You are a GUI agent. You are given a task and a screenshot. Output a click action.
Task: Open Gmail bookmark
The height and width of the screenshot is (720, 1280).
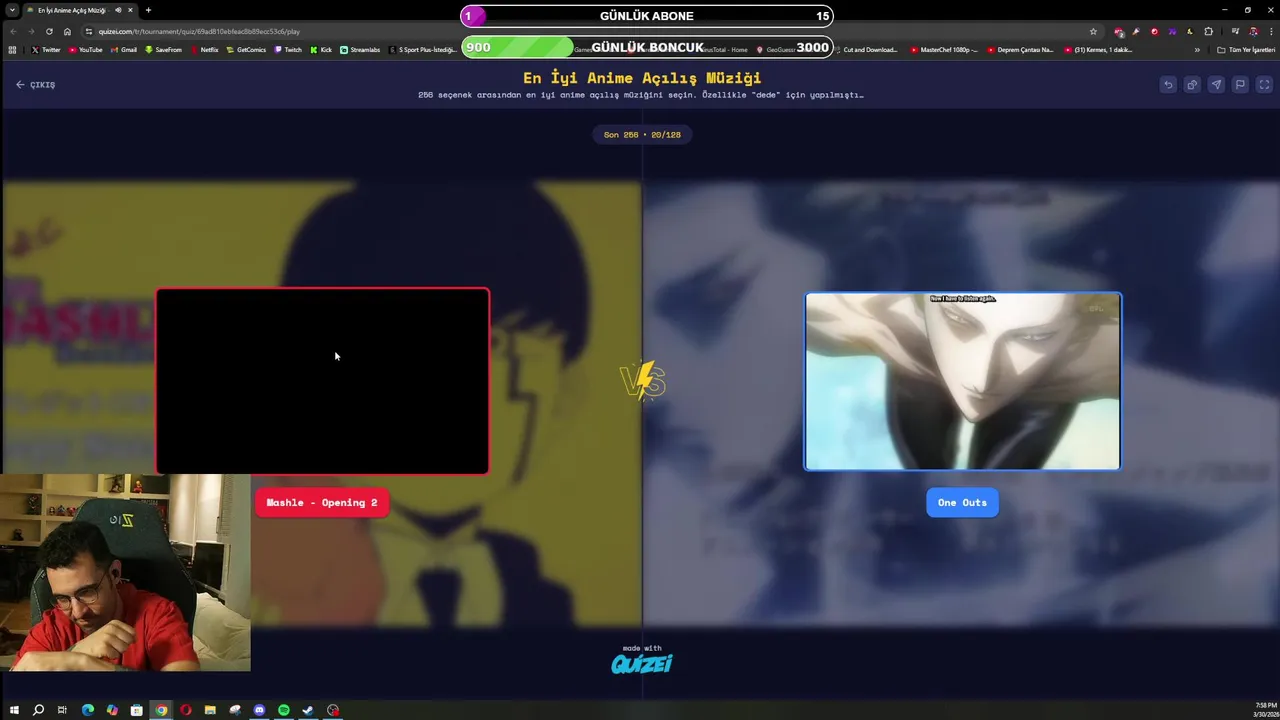coord(124,49)
